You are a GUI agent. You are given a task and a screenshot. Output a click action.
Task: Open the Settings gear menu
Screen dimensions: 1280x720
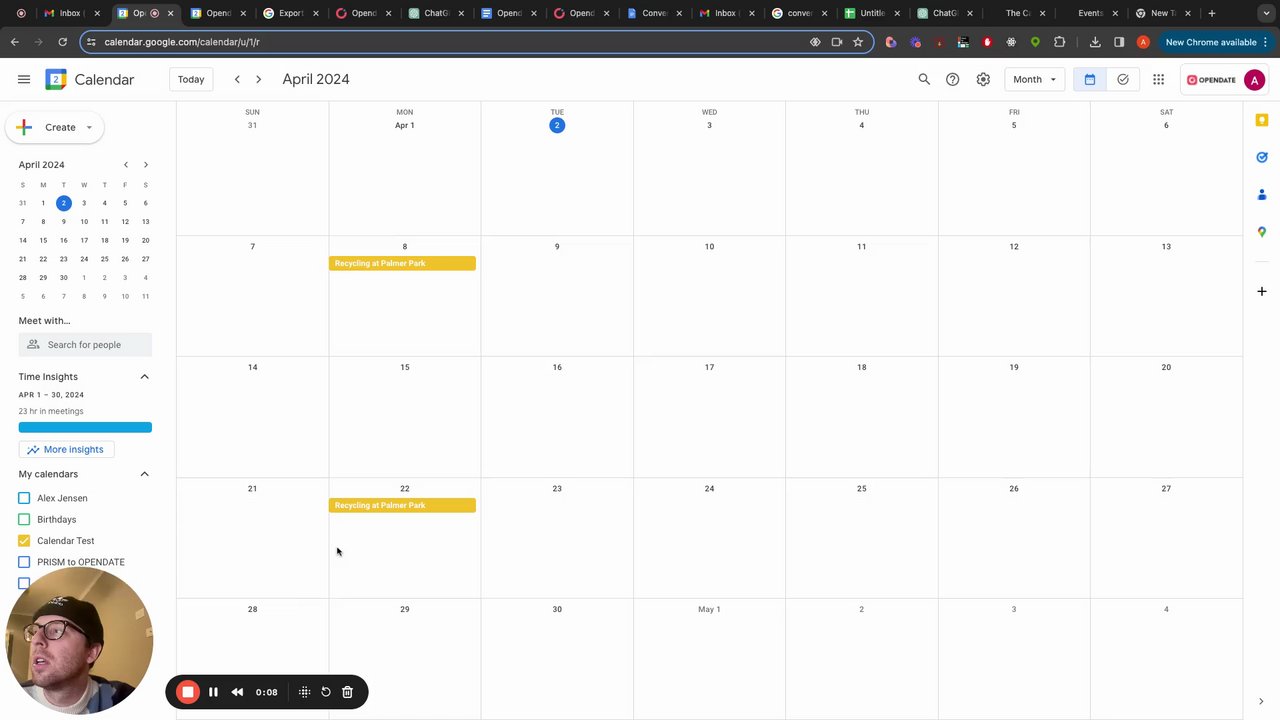coord(983,79)
